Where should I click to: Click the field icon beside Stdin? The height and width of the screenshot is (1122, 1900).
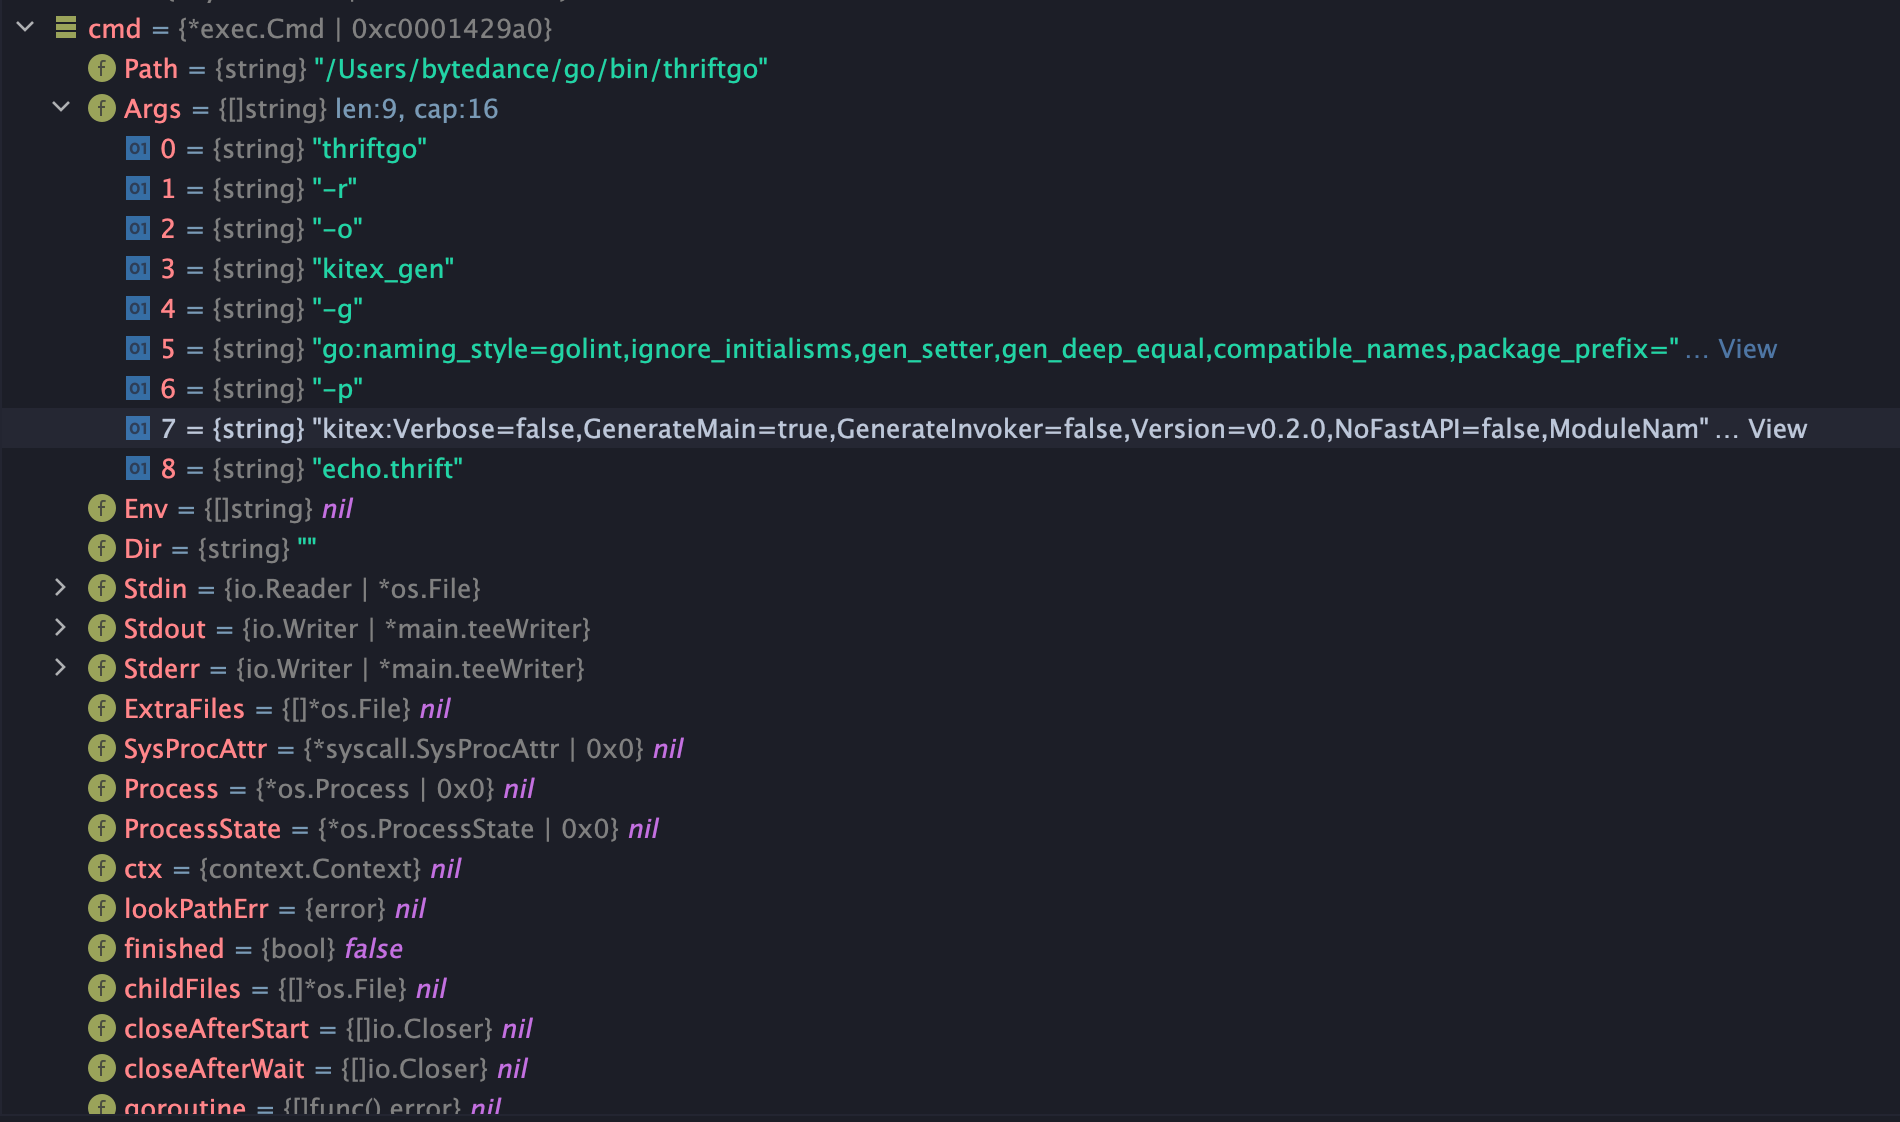pos(100,589)
